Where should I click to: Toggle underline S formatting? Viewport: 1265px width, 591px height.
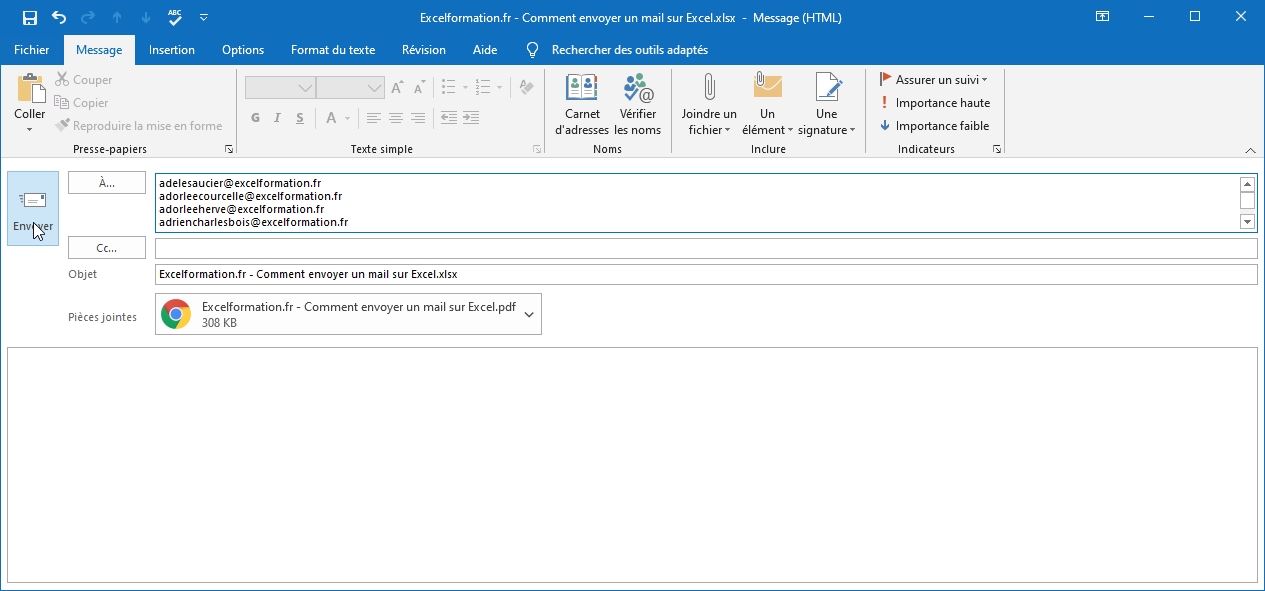pos(300,118)
